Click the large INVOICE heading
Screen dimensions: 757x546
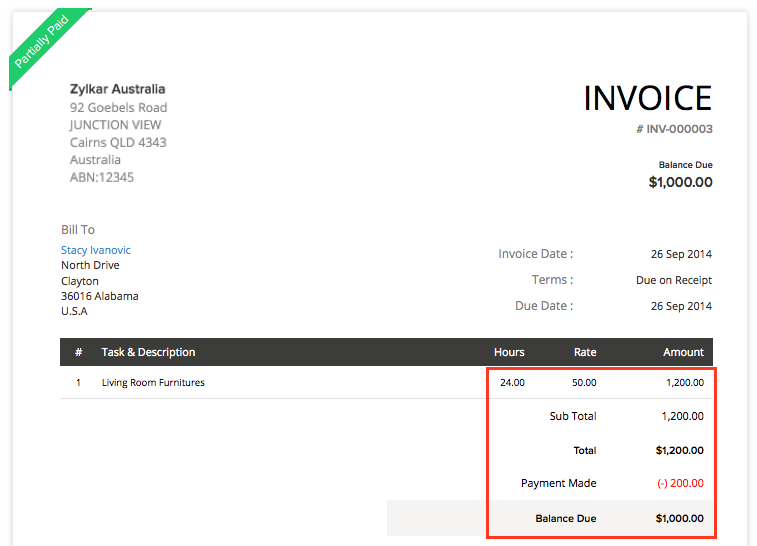[647, 98]
